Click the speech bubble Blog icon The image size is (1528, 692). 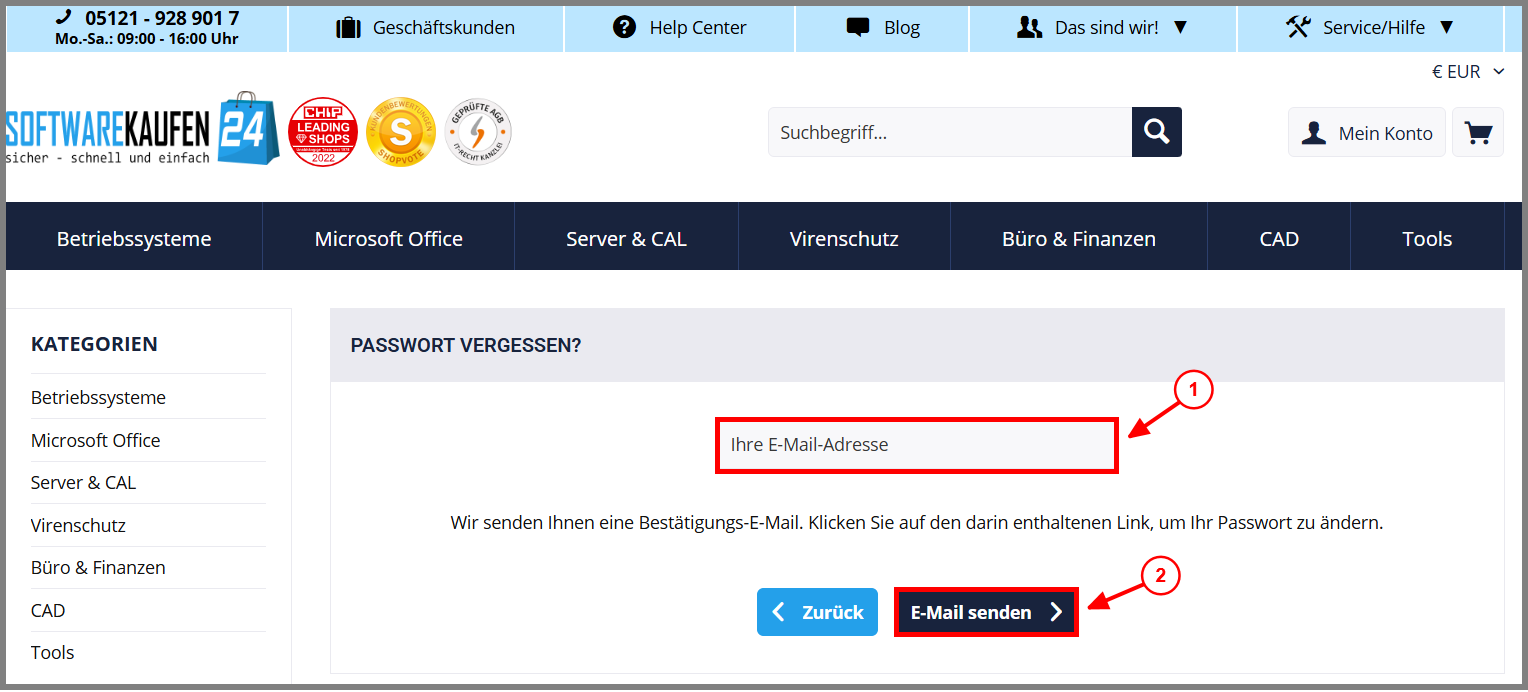(x=858, y=28)
